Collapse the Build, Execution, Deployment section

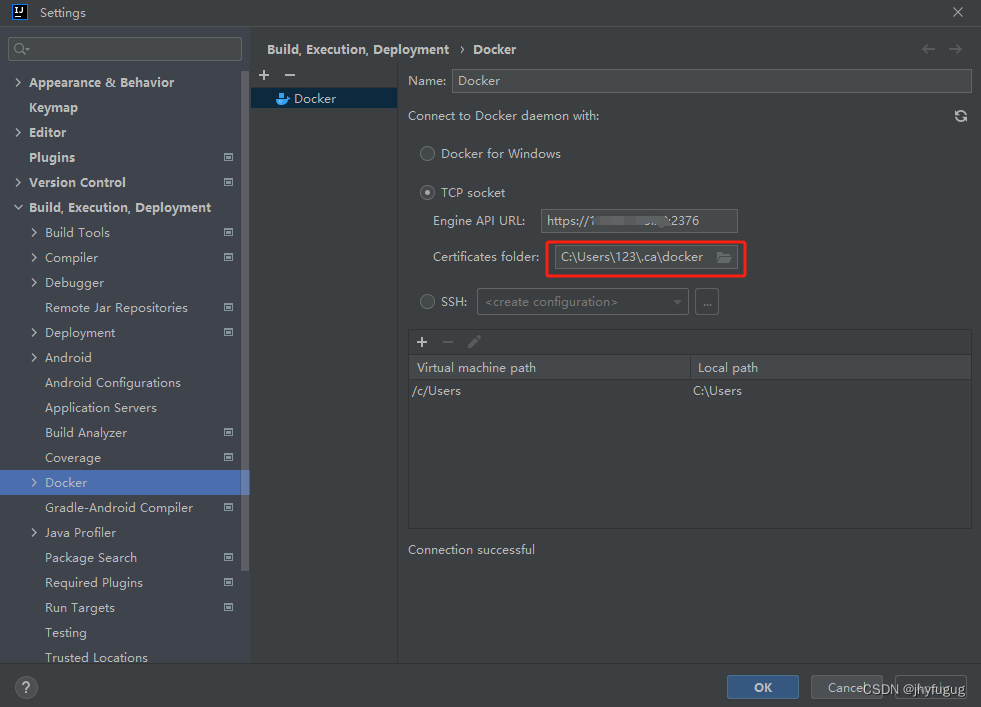coord(18,207)
